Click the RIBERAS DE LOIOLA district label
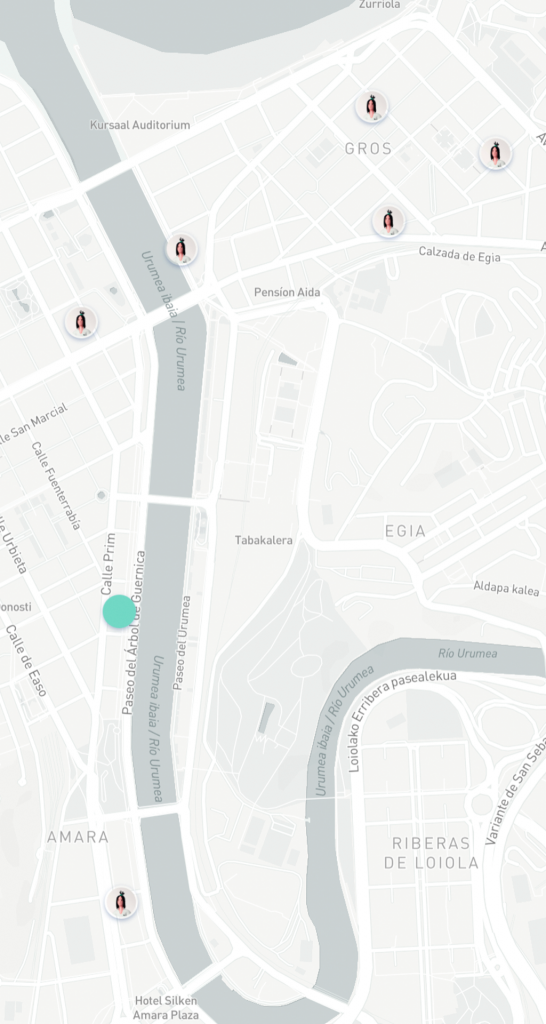The height and width of the screenshot is (1024, 546). coord(431,852)
